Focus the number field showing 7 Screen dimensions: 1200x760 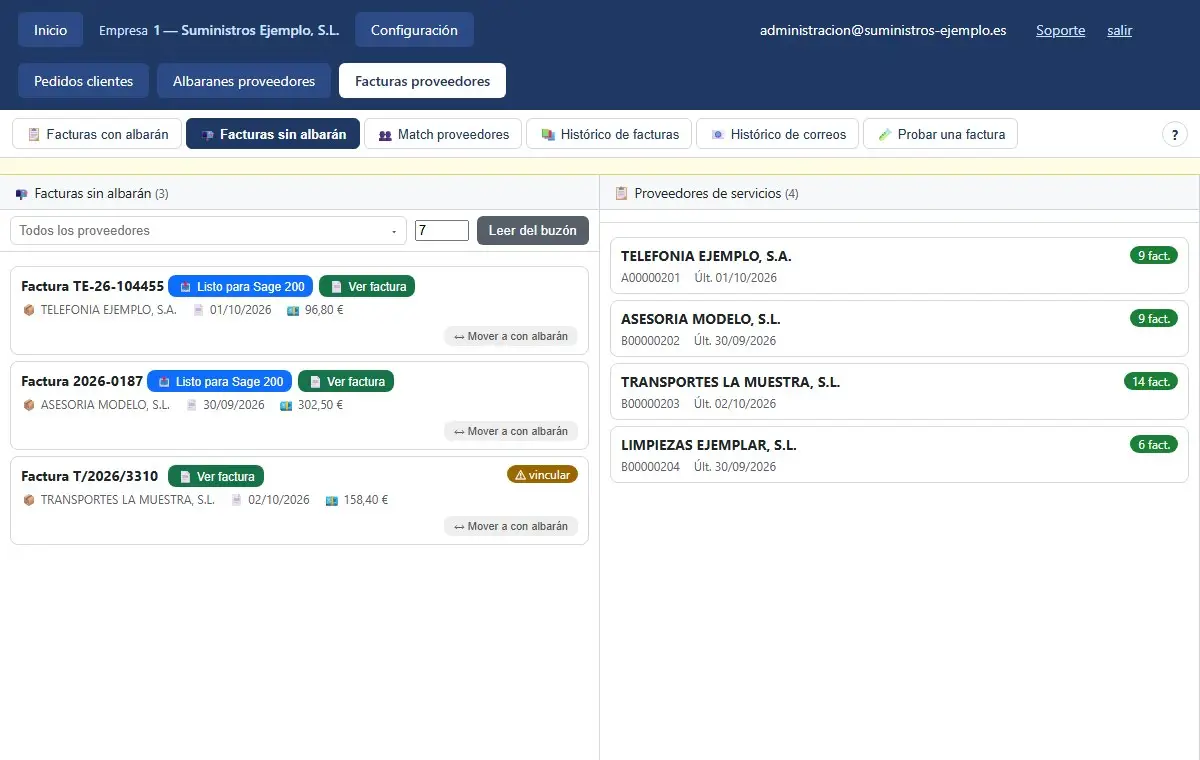click(442, 230)
